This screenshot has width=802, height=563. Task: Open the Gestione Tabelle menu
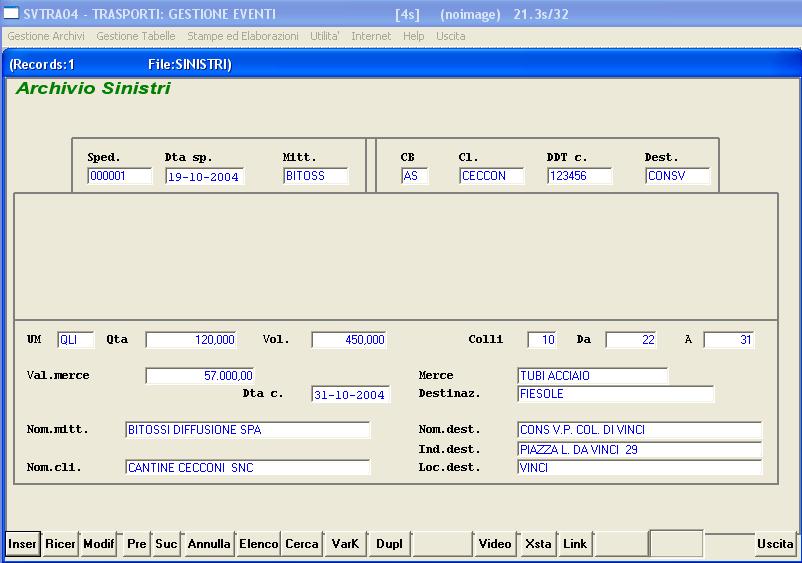pyautogui.click(x=136, y=36)
